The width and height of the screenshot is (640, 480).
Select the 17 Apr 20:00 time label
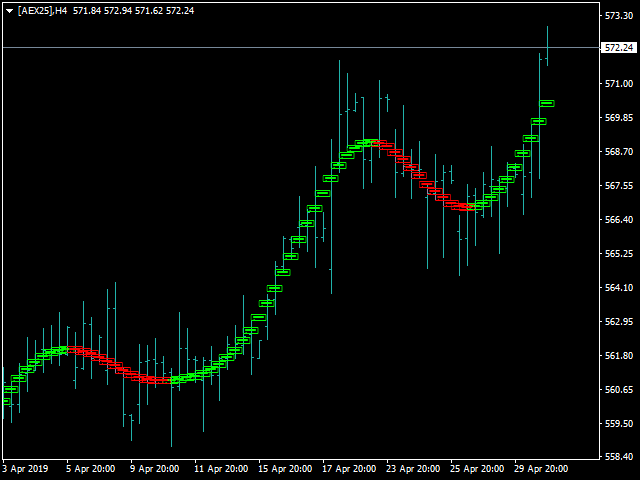349,469
